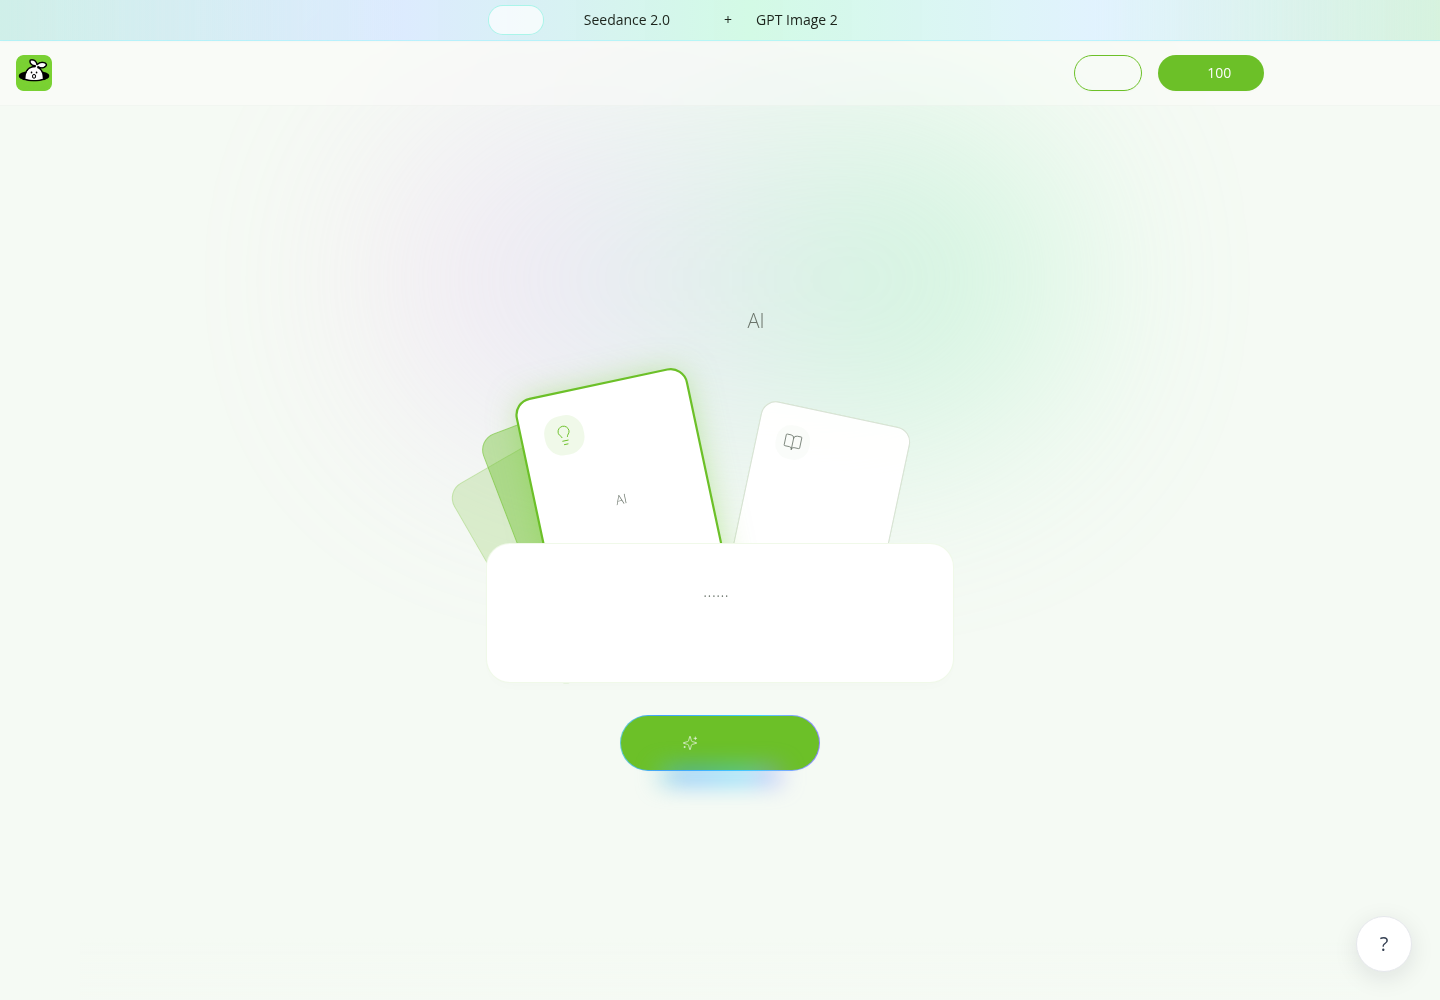Focus the prompt input box with dotted placeholder
This screenshot has height=1000, width=1440.
click(x=720, y=613)
